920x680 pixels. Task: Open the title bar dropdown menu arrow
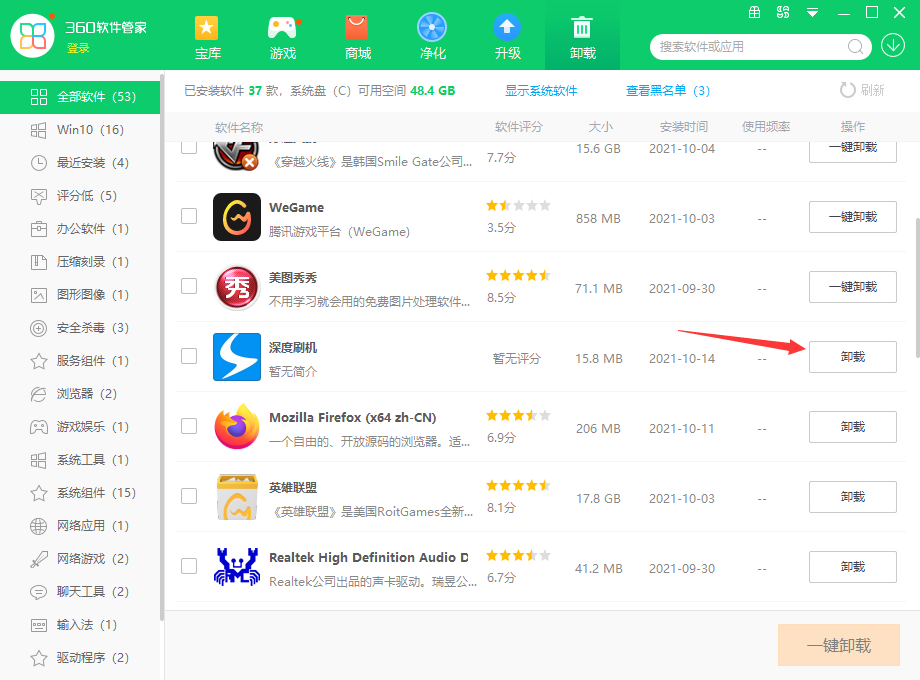coord(812,12)
